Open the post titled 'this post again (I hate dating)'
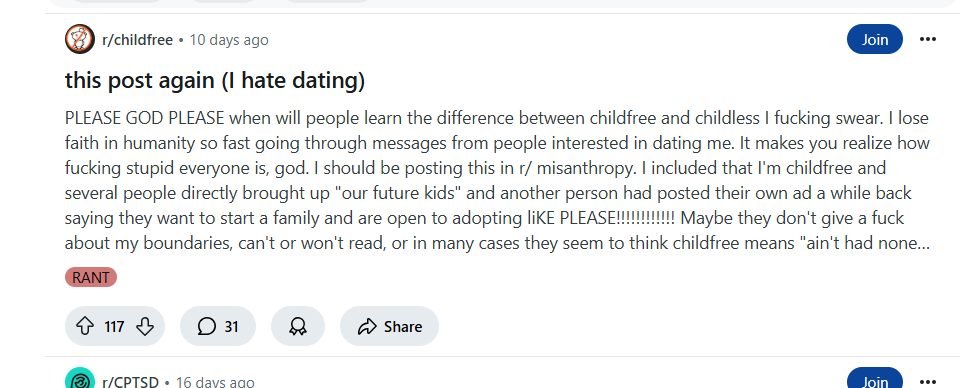Viewport: 977px width, 388px height. point(215,80)
